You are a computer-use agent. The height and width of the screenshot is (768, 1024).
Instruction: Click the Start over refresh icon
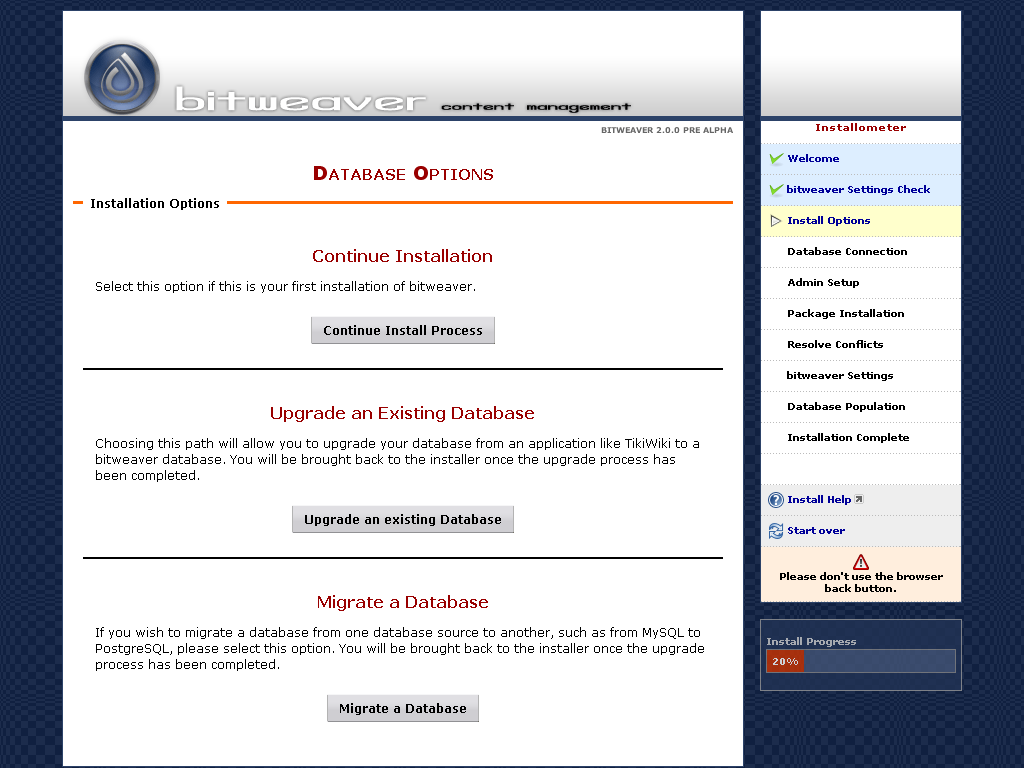click(x=776, y=531)
